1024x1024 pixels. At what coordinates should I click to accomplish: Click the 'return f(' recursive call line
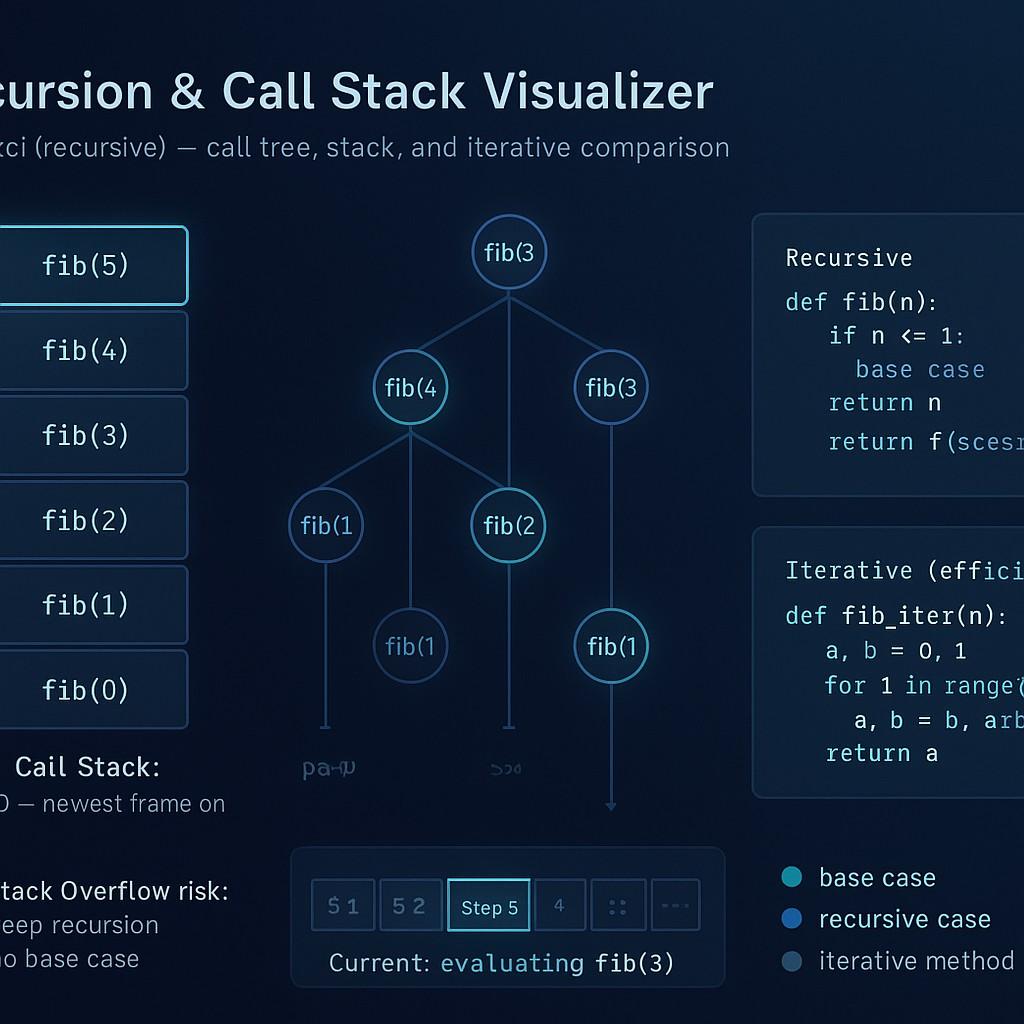click(926, 442)
